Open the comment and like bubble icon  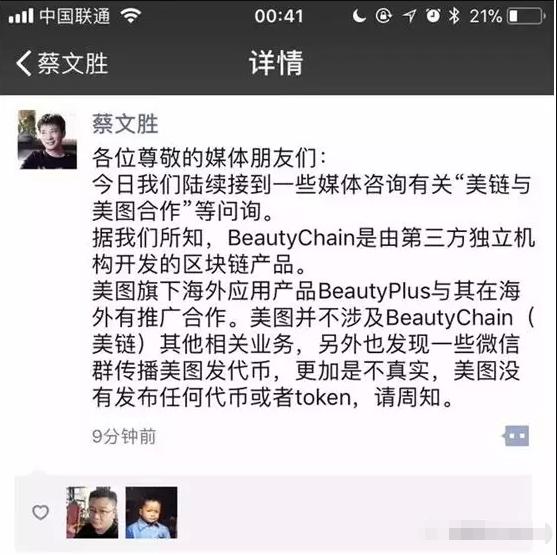click(x=516, y=436)
